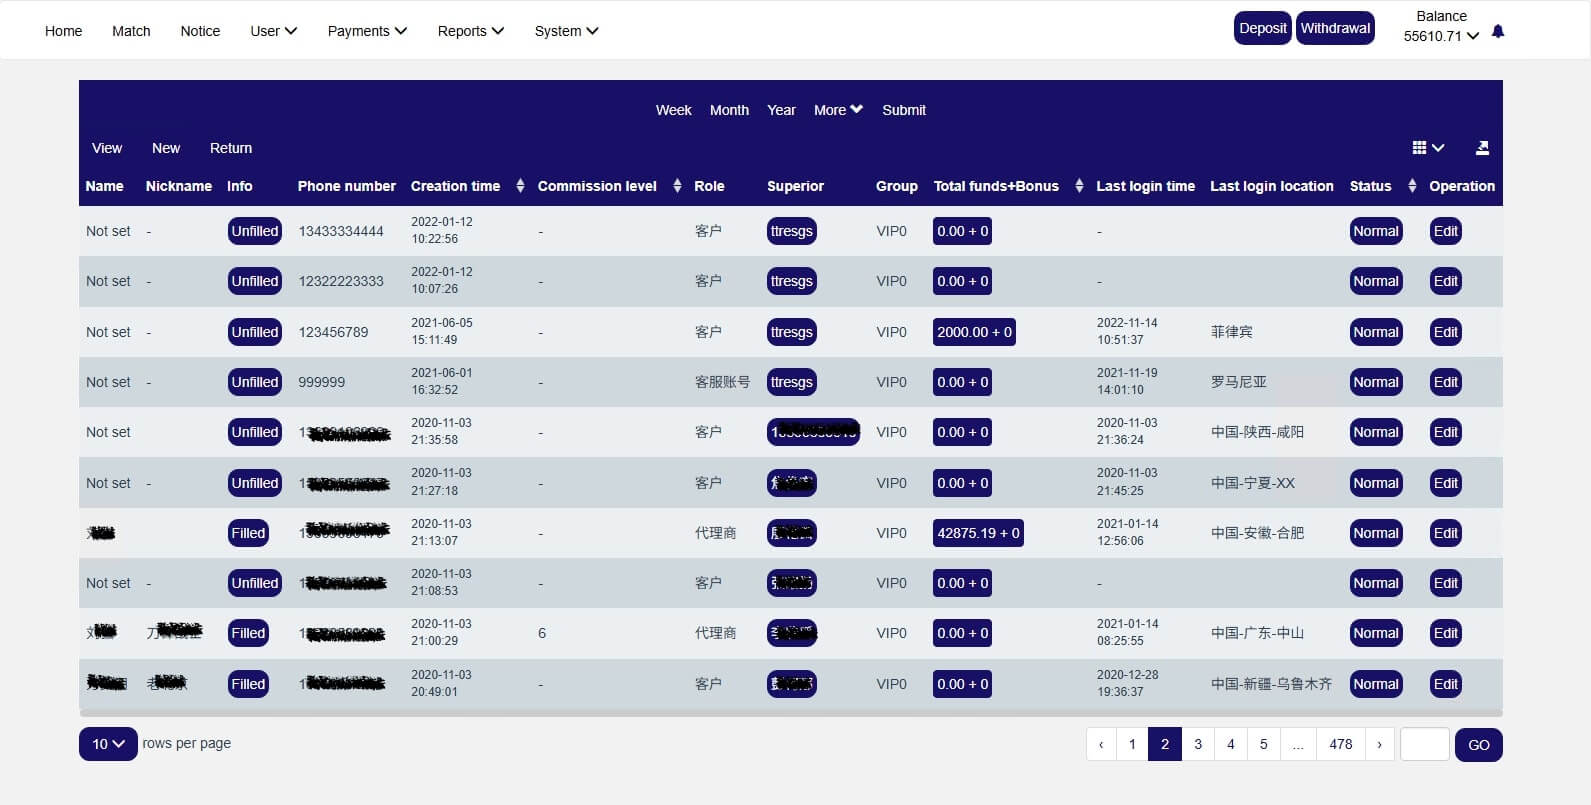This screenshot has height=805, width=1591.
Task: Open the column grid view selector
Action: pos(1427,148)
